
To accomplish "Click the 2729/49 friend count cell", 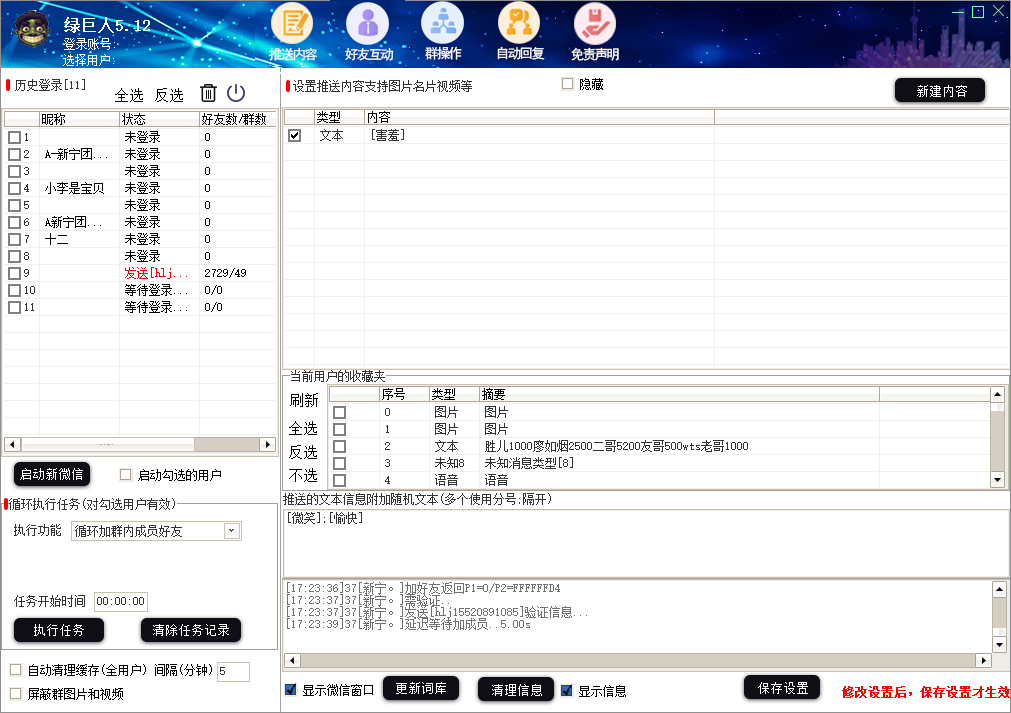I will (x=225, y=273).
